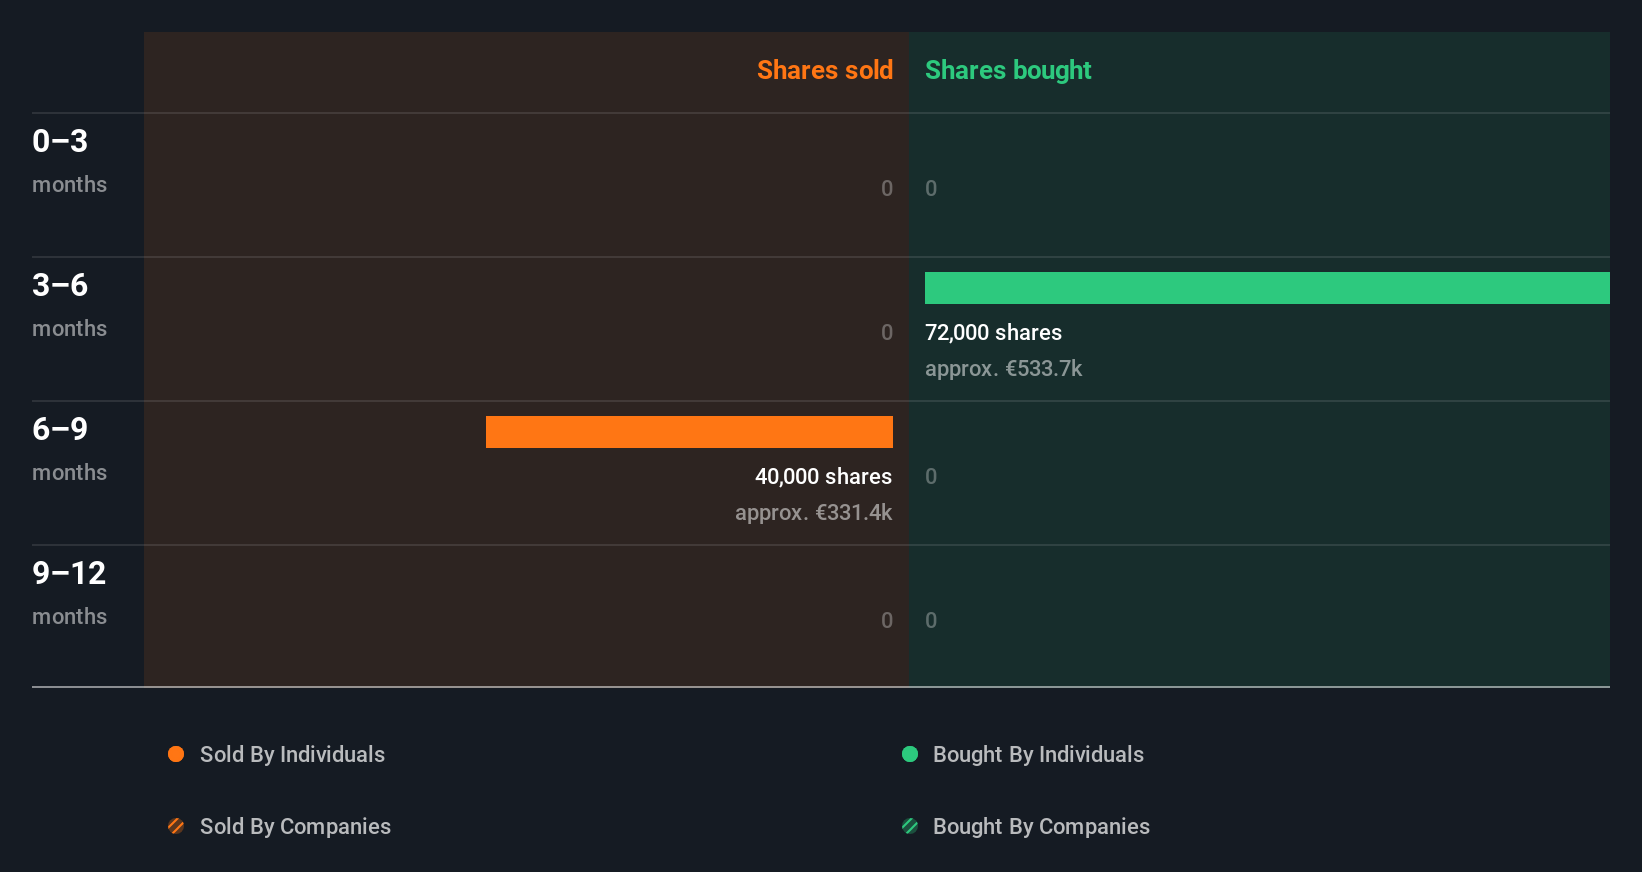This screenshot has width=1642, height=872.
Task: Toggle the Bought By Companies legend label
Action: [1041, 826]
